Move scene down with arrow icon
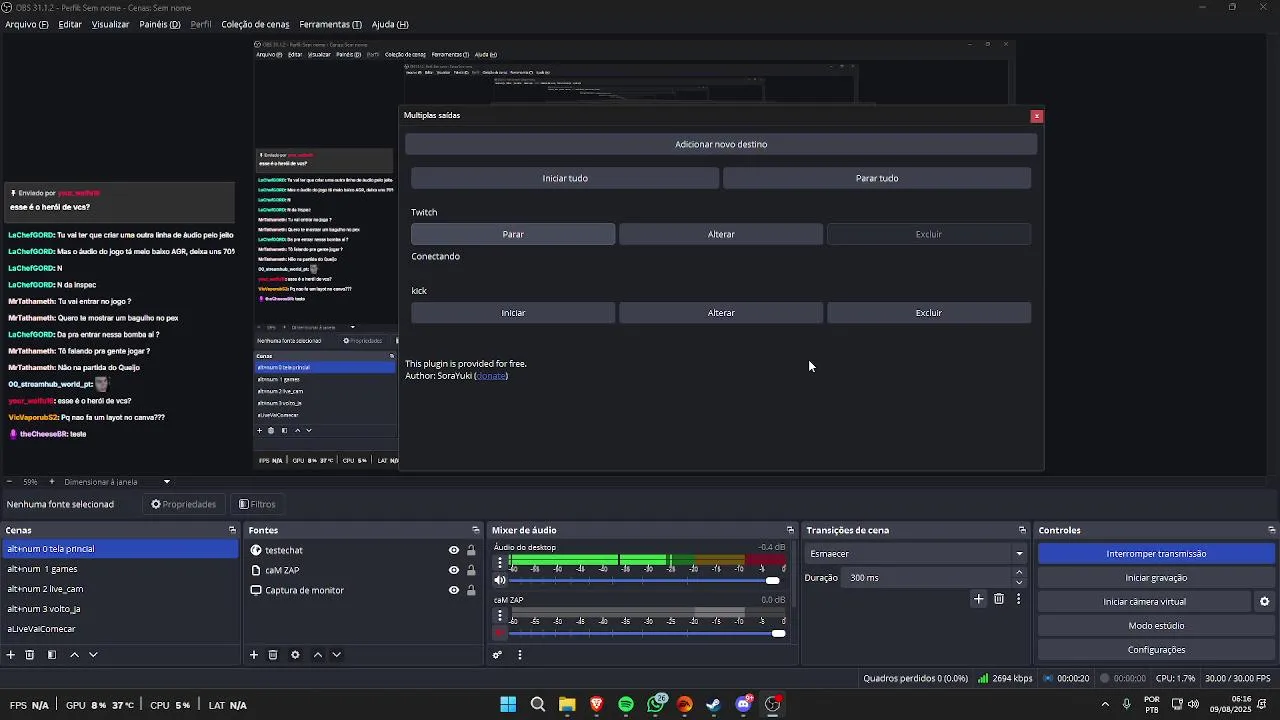The height and width of the screenshot is (720, 1280). coord(93,655)
